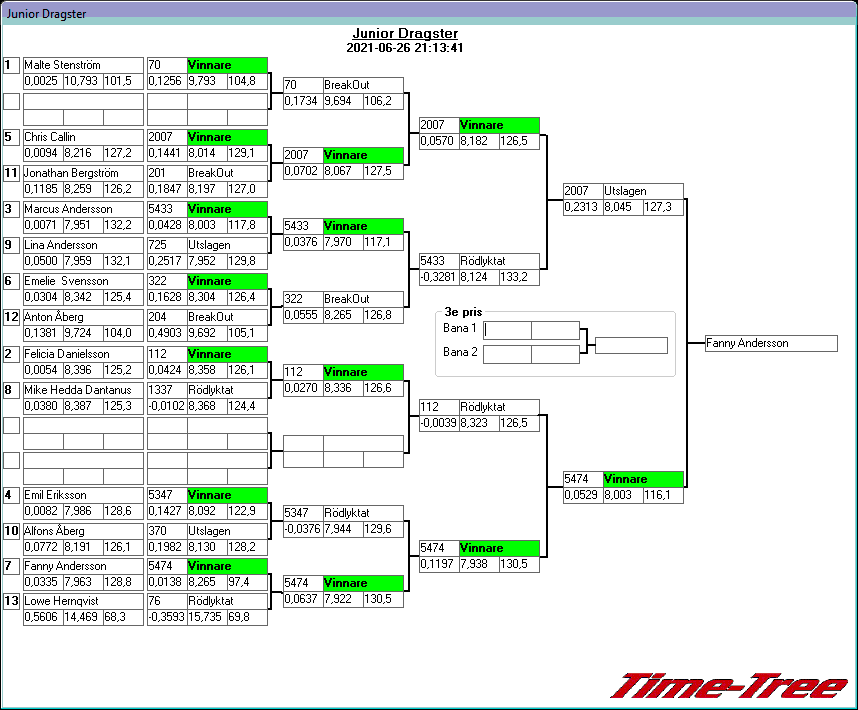The image size is (858, 710).
Task: Click the green Vinnare cell next to car 70
Action: coord(227,65)
